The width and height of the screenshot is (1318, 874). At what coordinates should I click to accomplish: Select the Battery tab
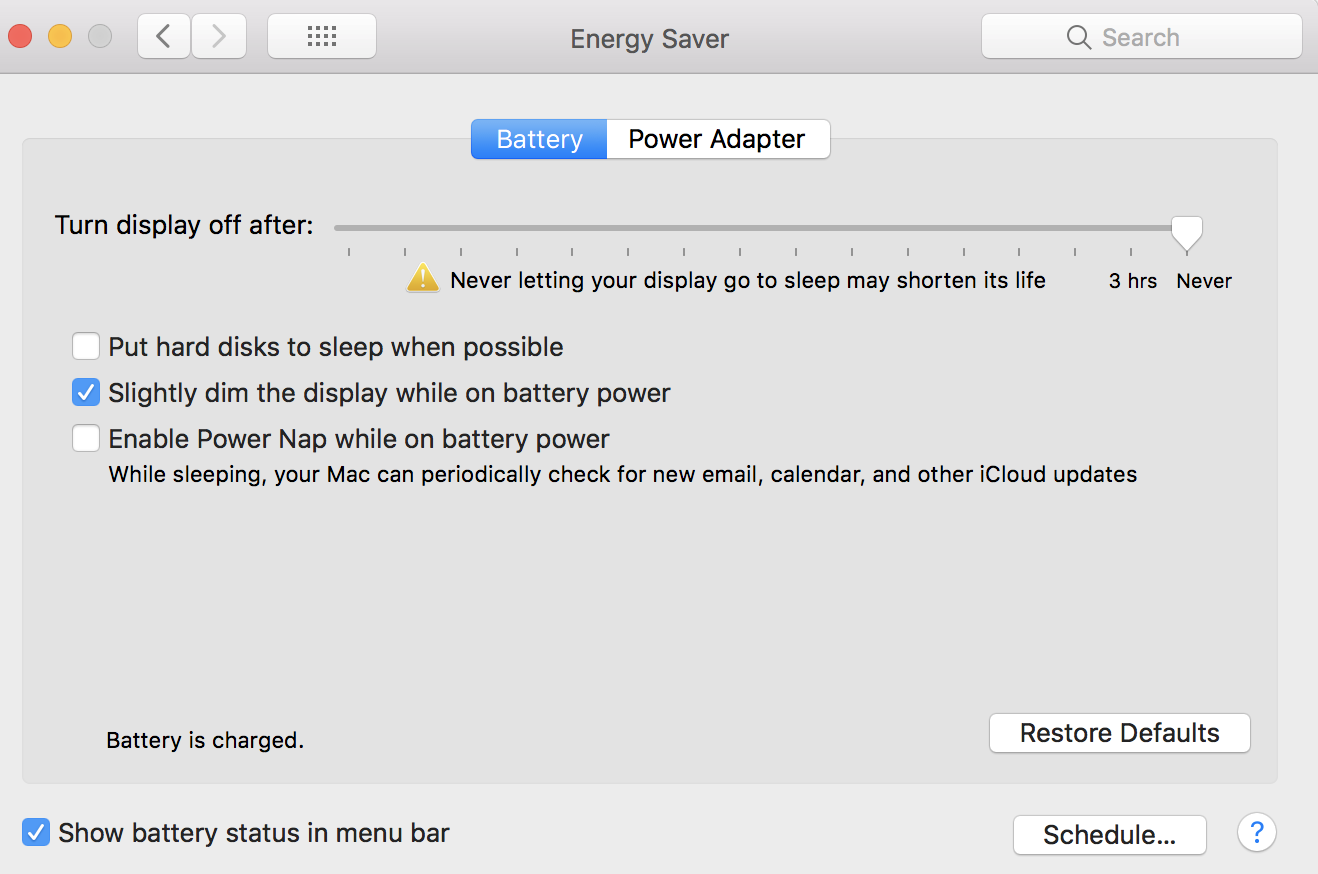(x=539, y=139)
